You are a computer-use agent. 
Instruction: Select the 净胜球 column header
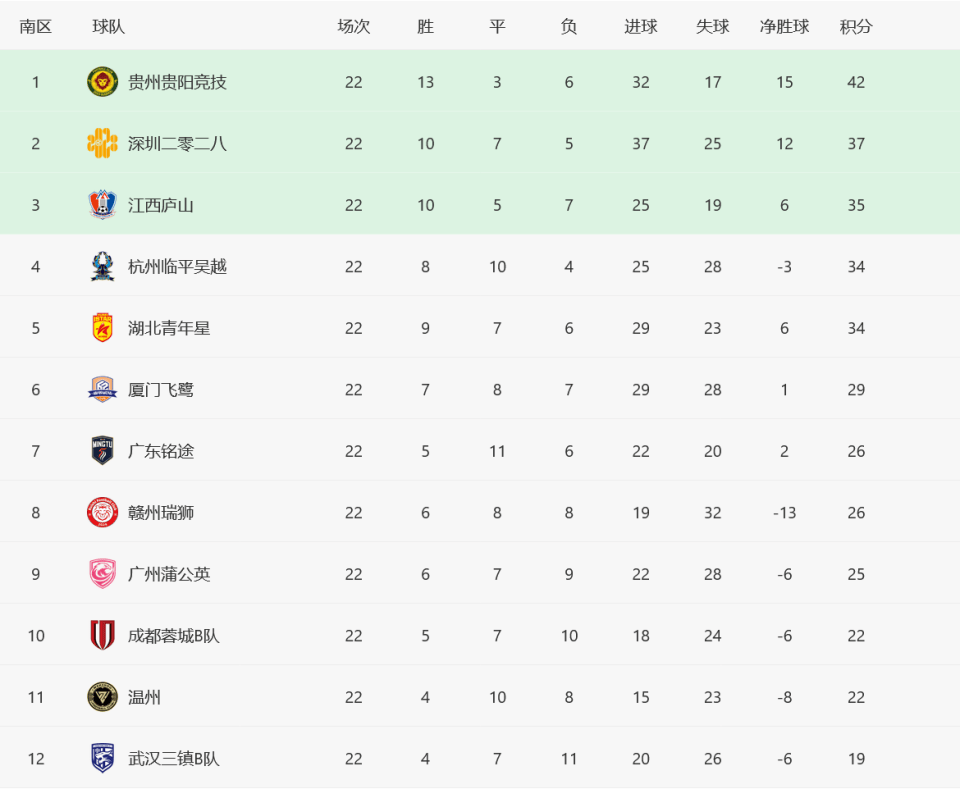pos(784,26)
